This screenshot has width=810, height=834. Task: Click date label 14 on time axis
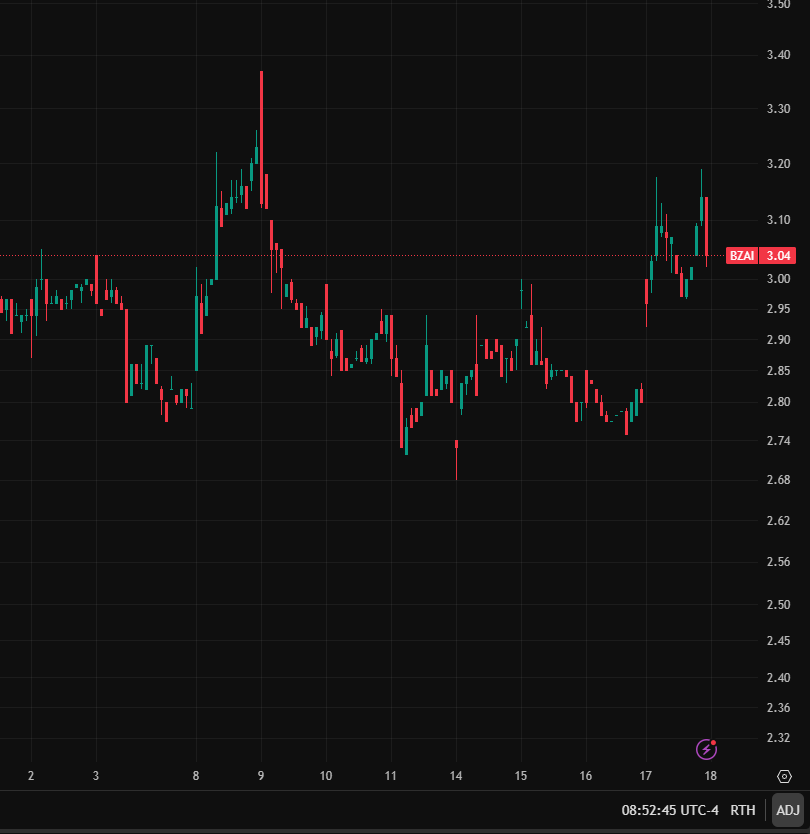pyautogui.click(x=456, y=776)
